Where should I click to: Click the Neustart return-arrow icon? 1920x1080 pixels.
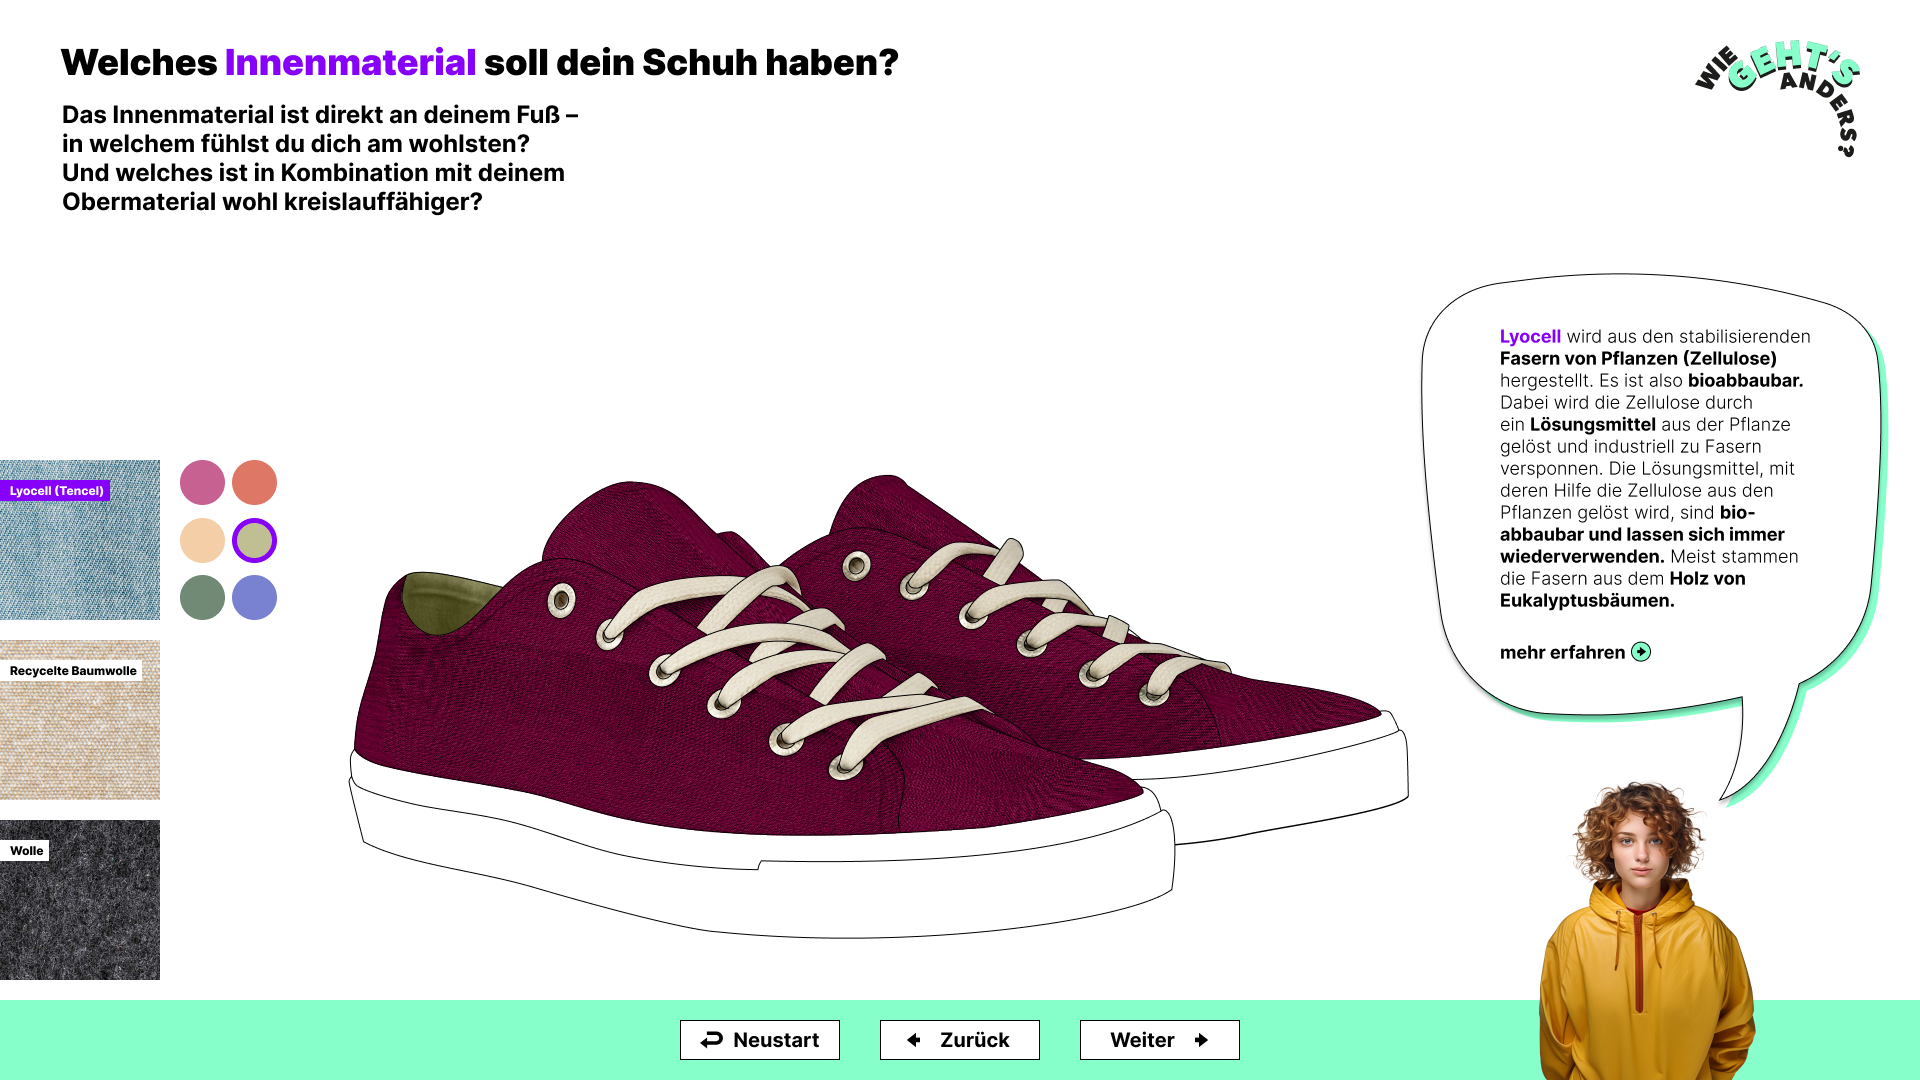click(711, 1040)
